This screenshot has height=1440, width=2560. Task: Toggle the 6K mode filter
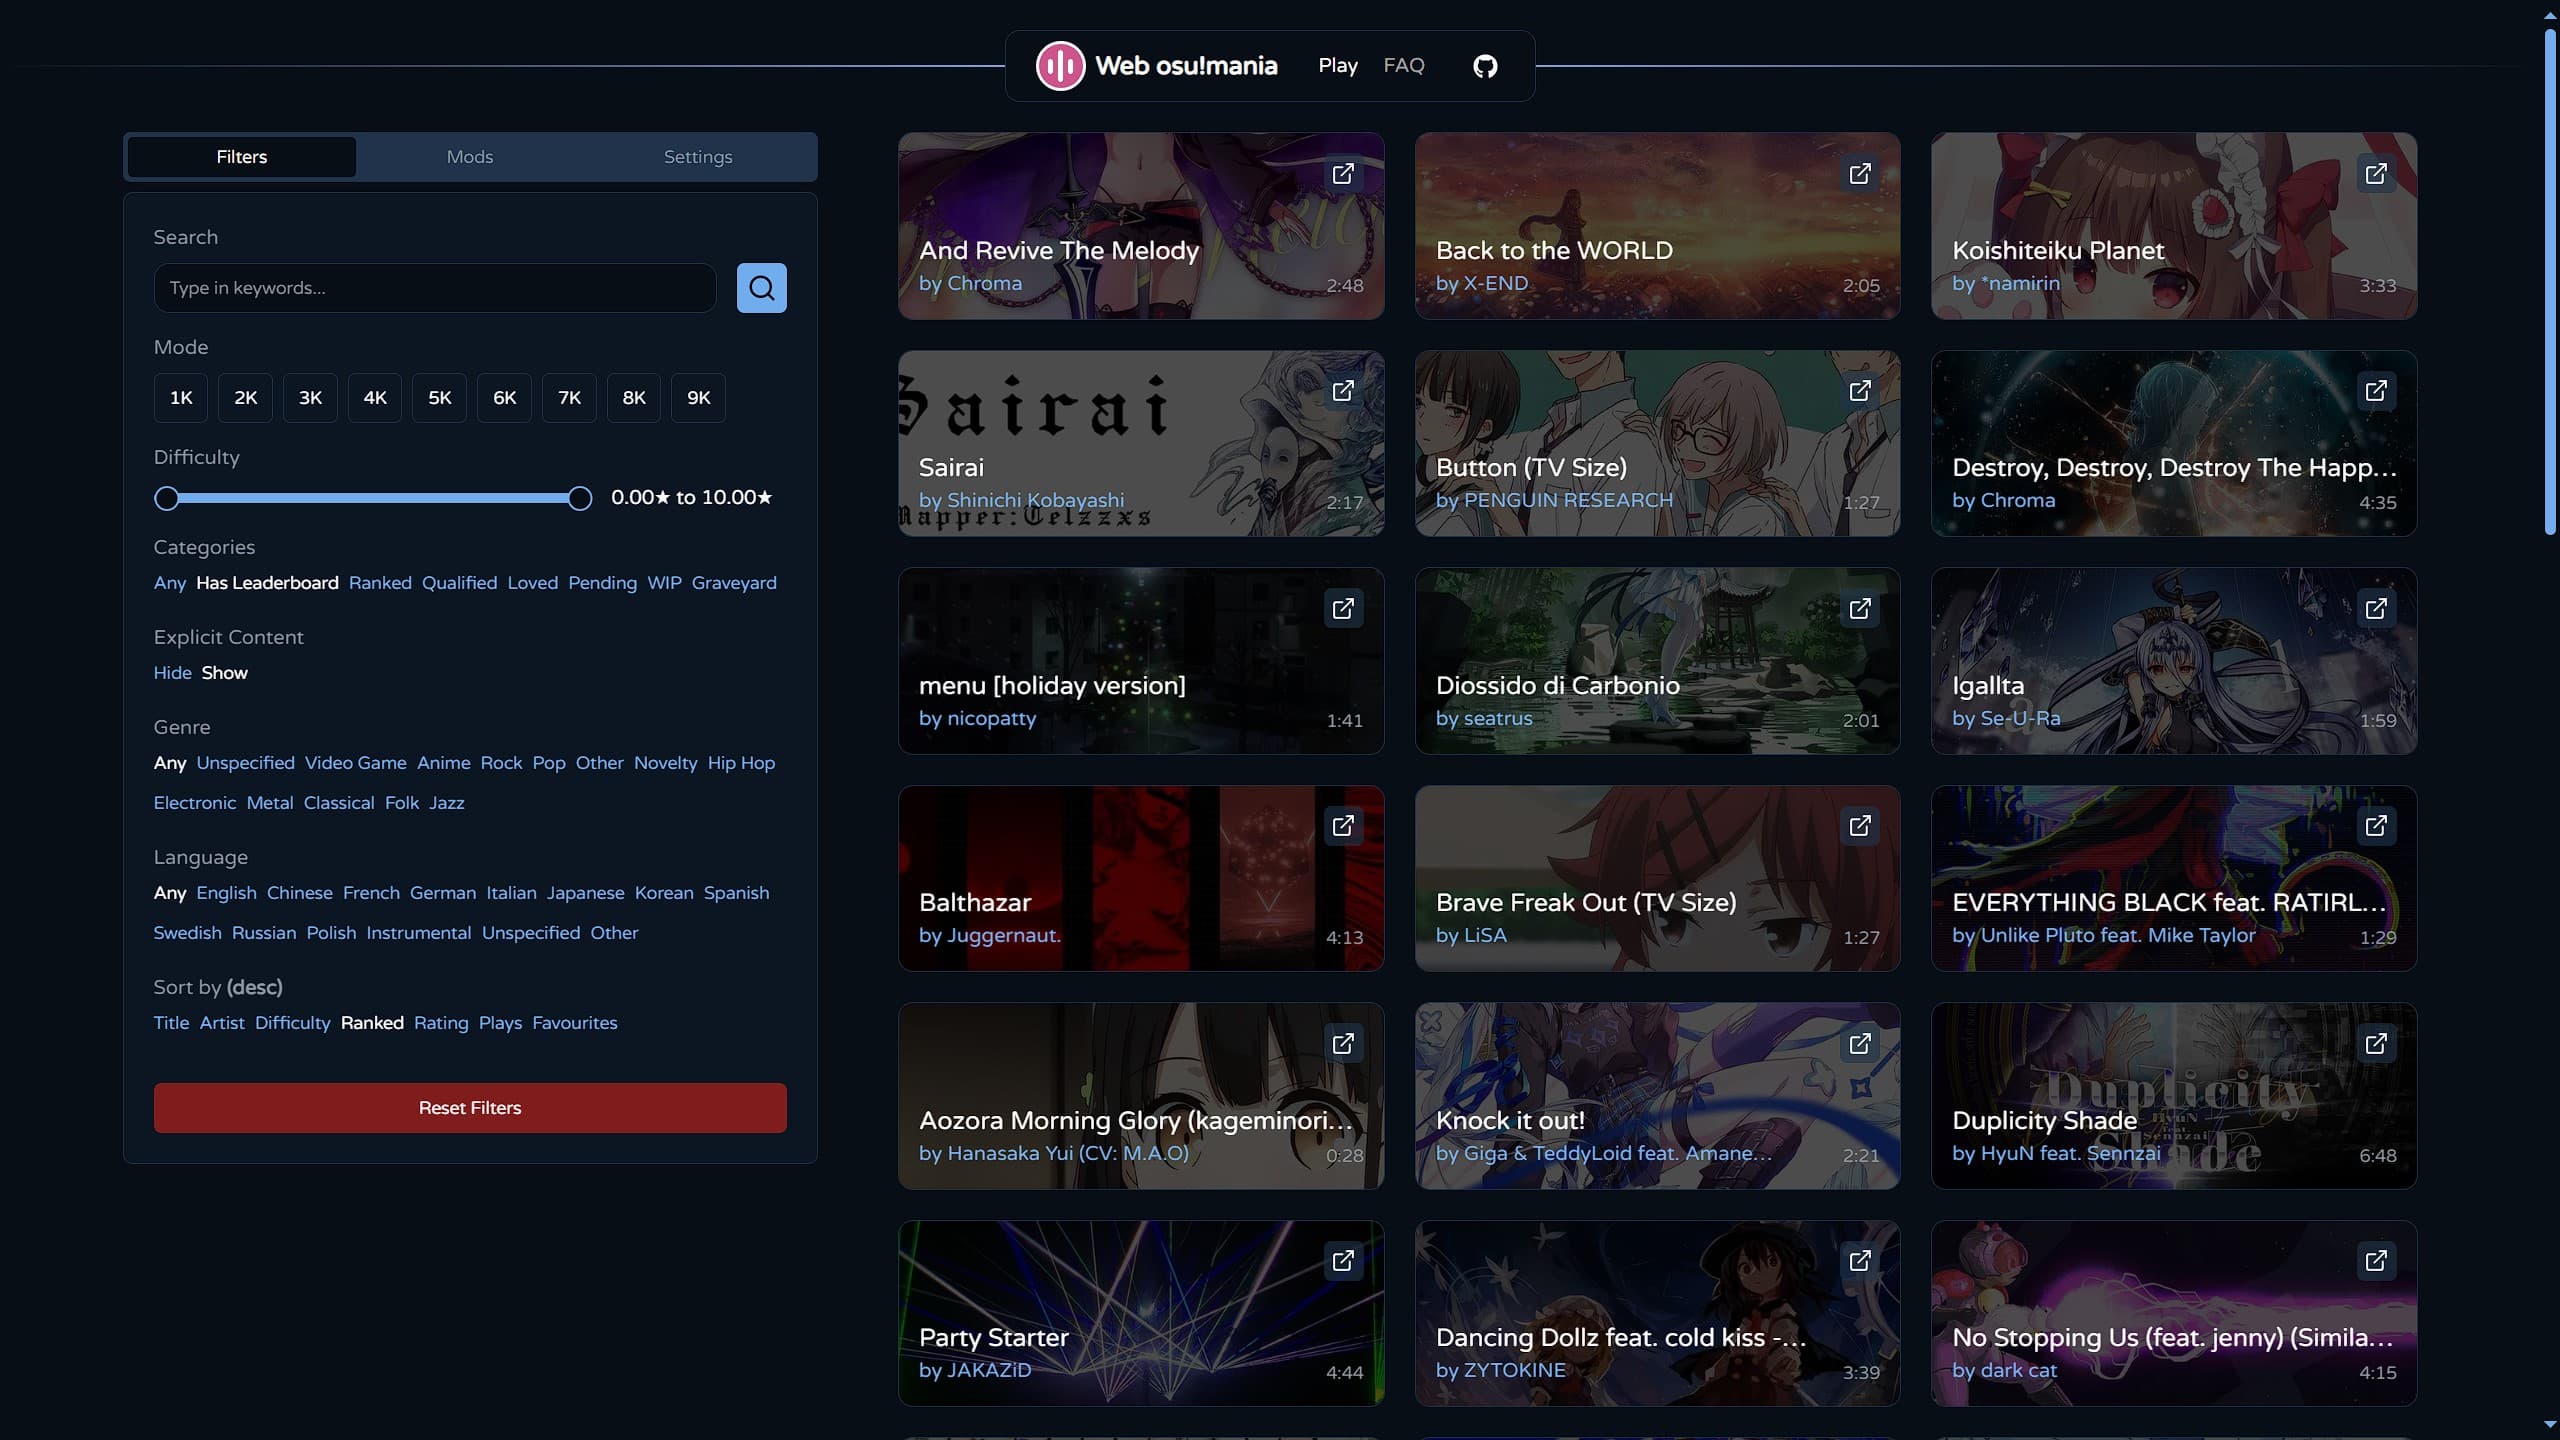click(x=505, y=398)
